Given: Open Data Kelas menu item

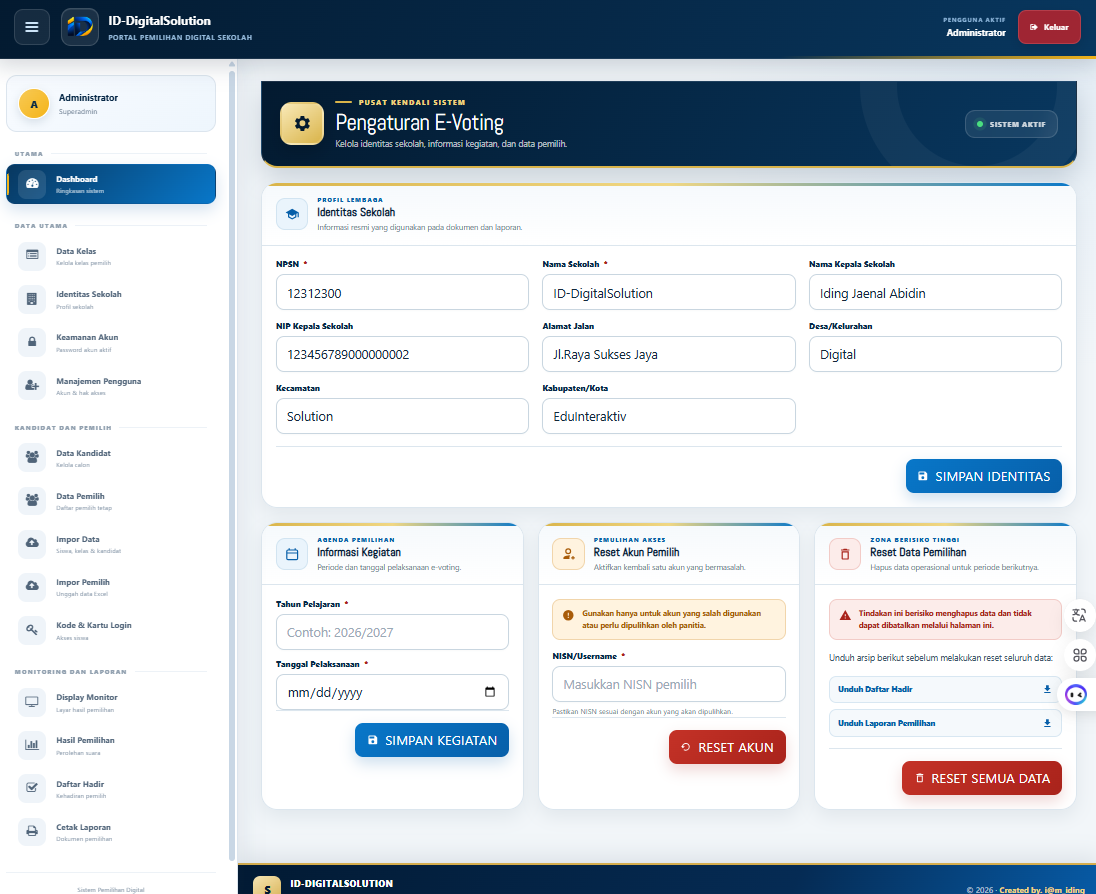Looking at the screenshot, I should (111, 256).
